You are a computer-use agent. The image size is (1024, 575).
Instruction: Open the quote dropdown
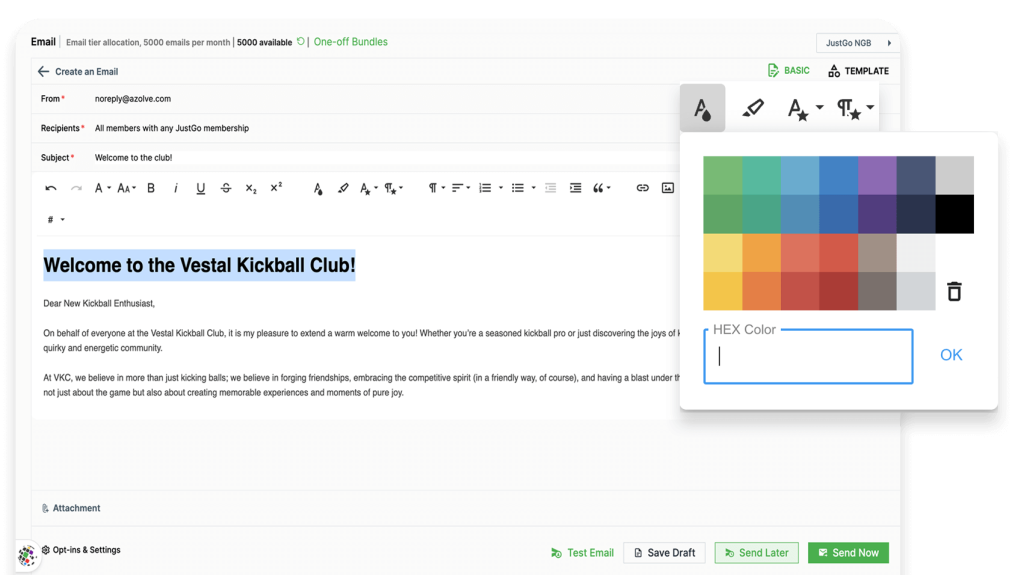[x=601, y=188]
